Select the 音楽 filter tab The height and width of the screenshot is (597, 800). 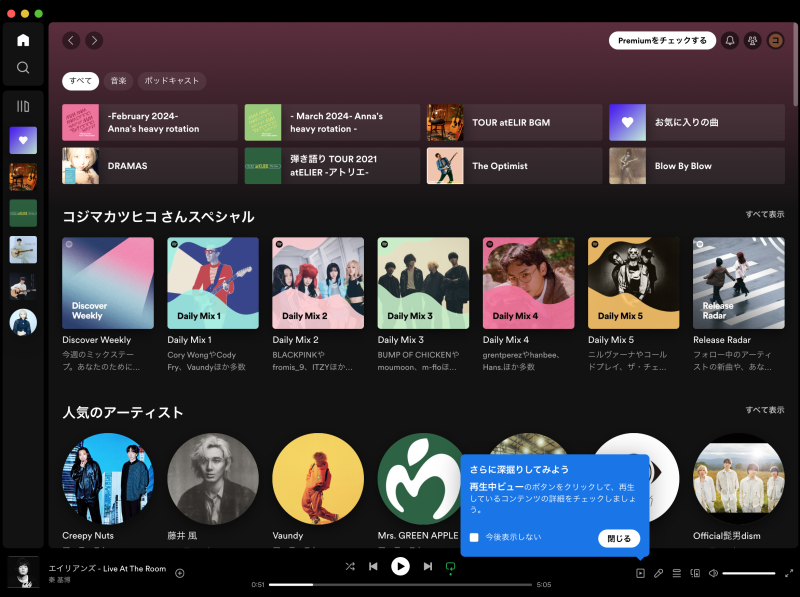tap(118, 81)
